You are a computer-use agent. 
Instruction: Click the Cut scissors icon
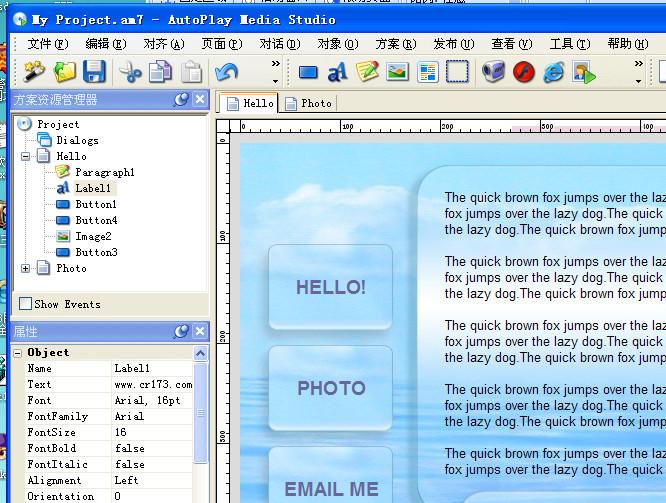[x=130, y=71]
